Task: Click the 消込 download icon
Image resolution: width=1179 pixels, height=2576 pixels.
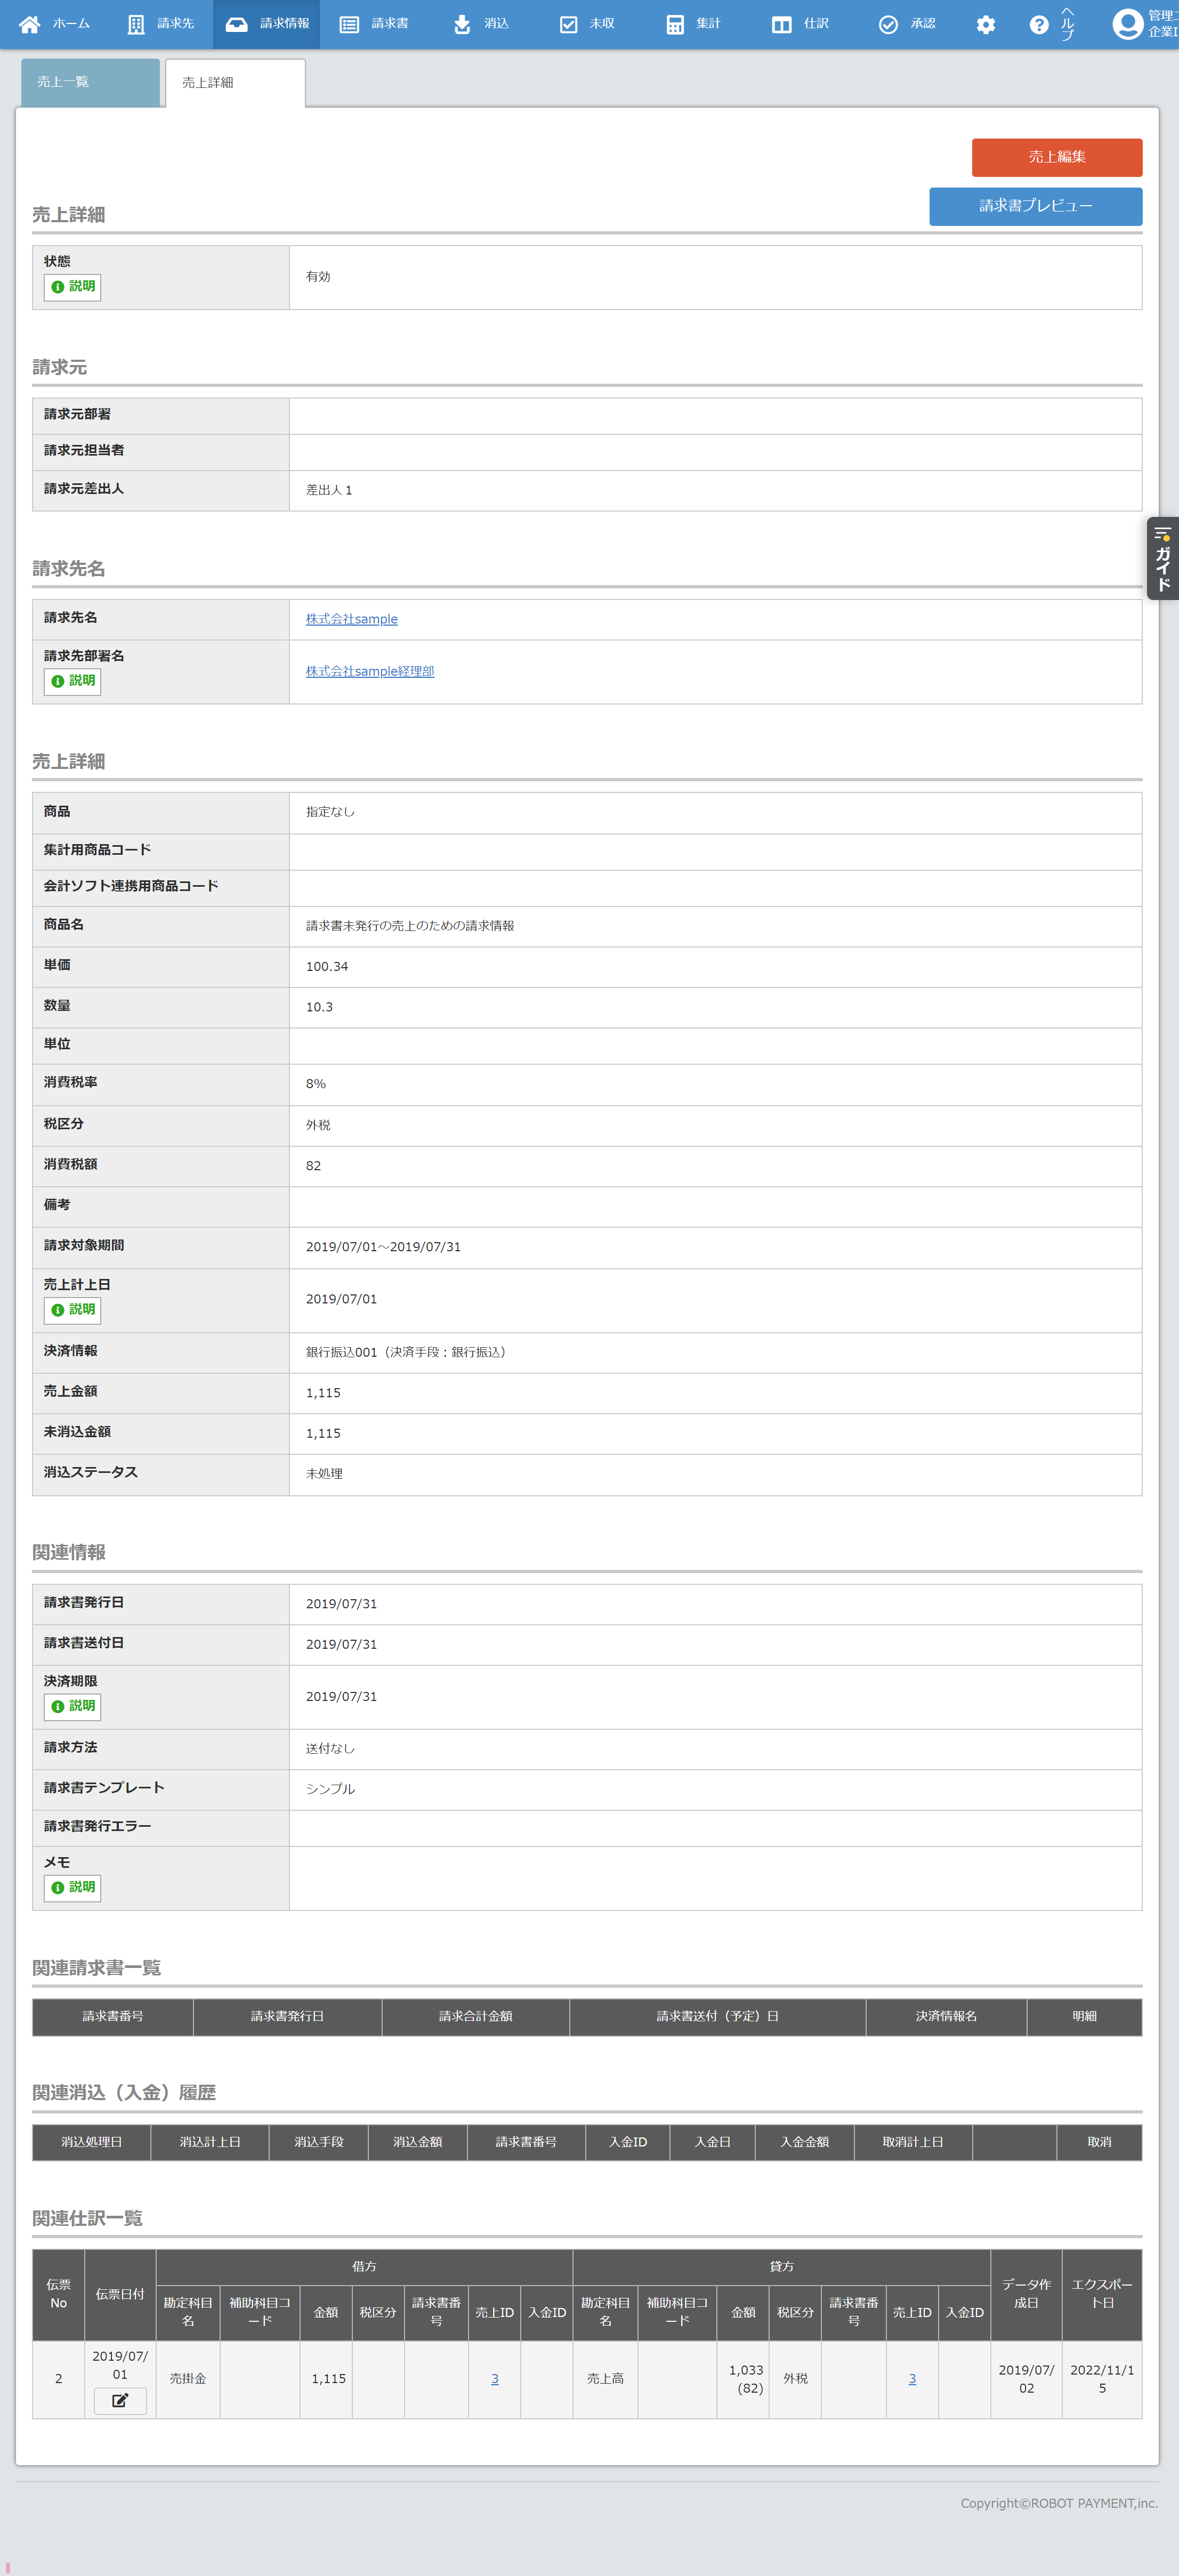Action: [x=462, y=24]
